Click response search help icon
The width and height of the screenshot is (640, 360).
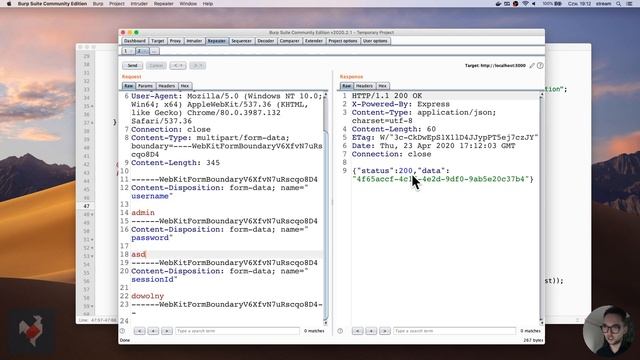(x=340, y=331)
